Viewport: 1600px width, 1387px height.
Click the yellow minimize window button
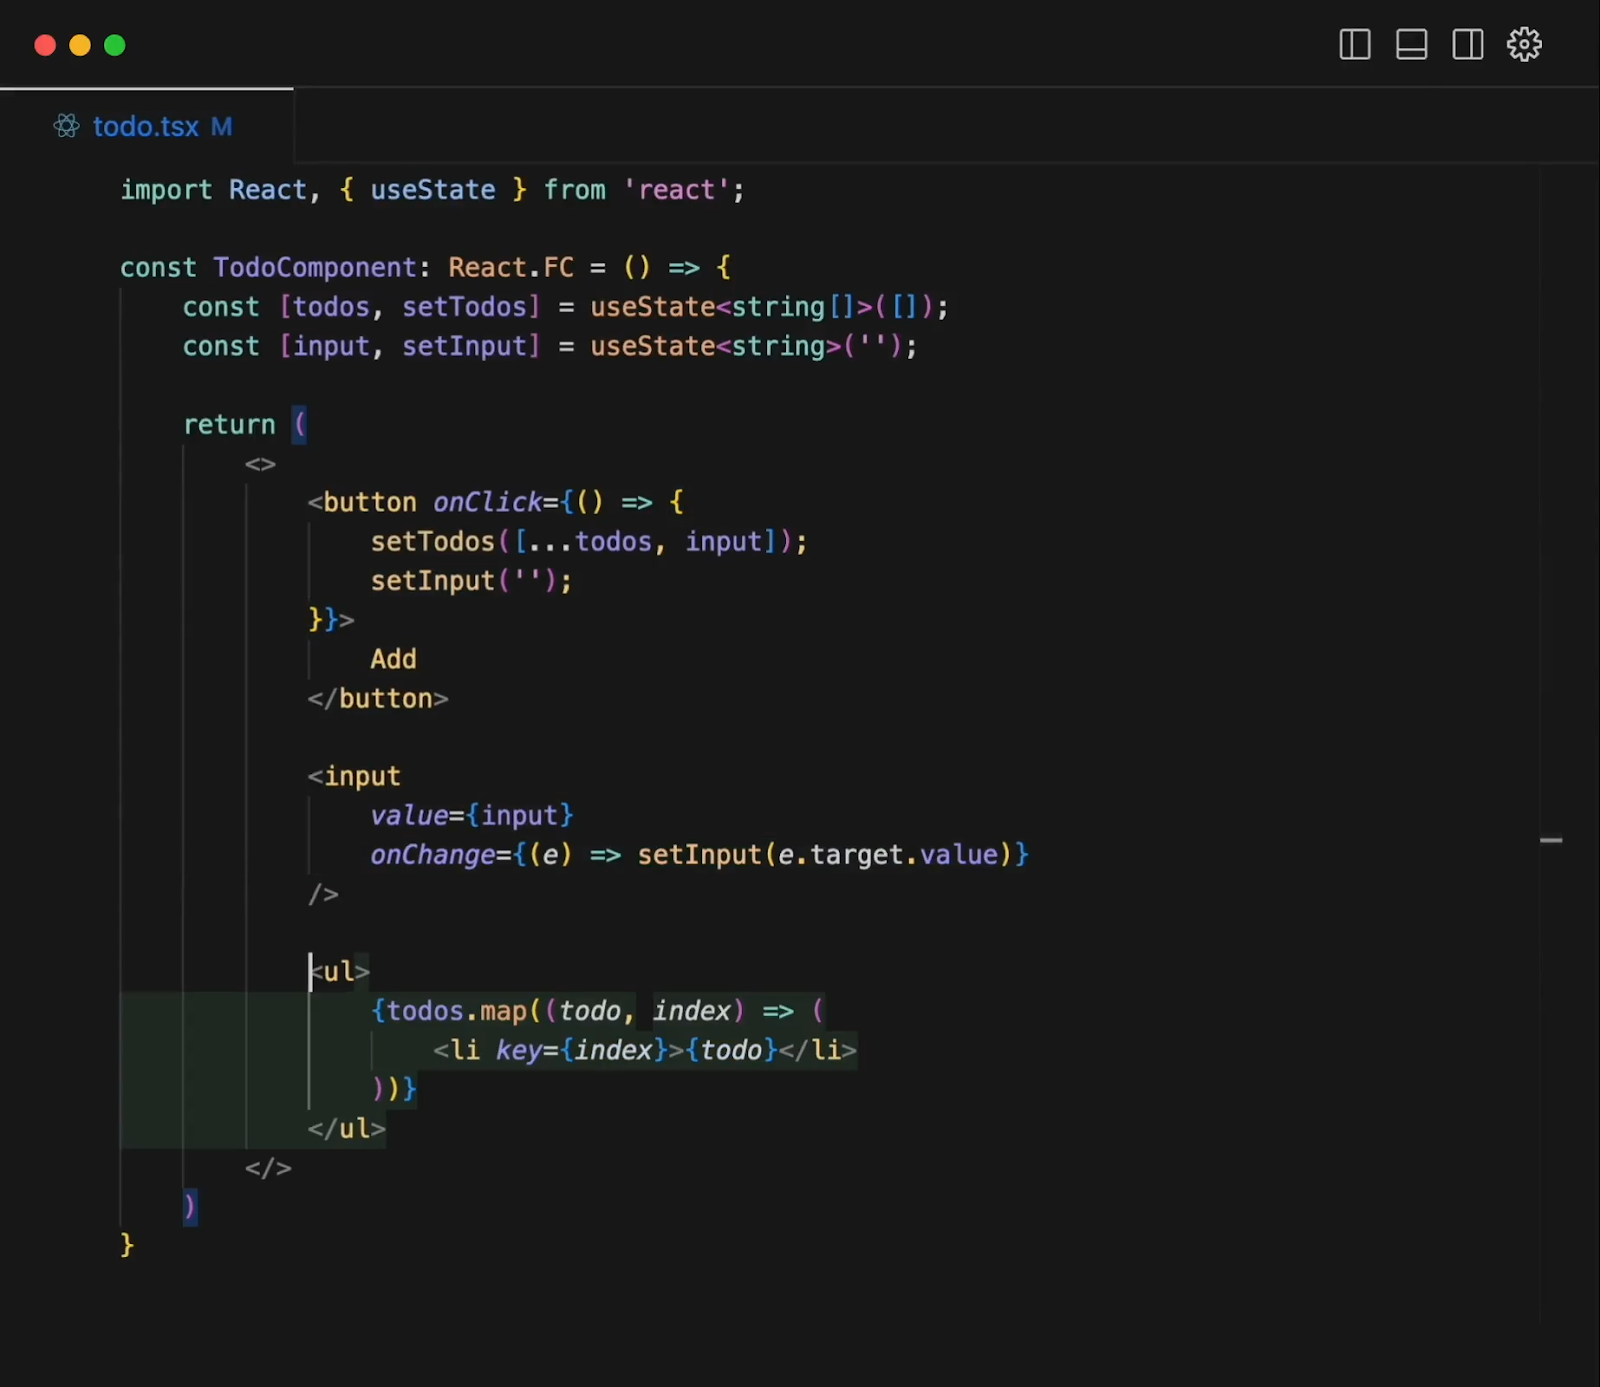tap(80, 45)
